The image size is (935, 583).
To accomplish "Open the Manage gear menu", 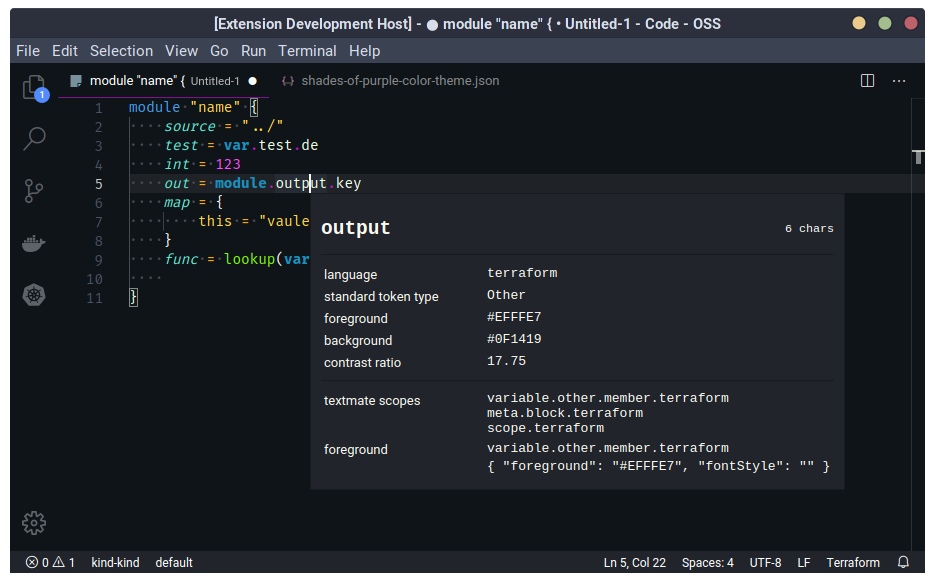I will (x=34, y=523).
